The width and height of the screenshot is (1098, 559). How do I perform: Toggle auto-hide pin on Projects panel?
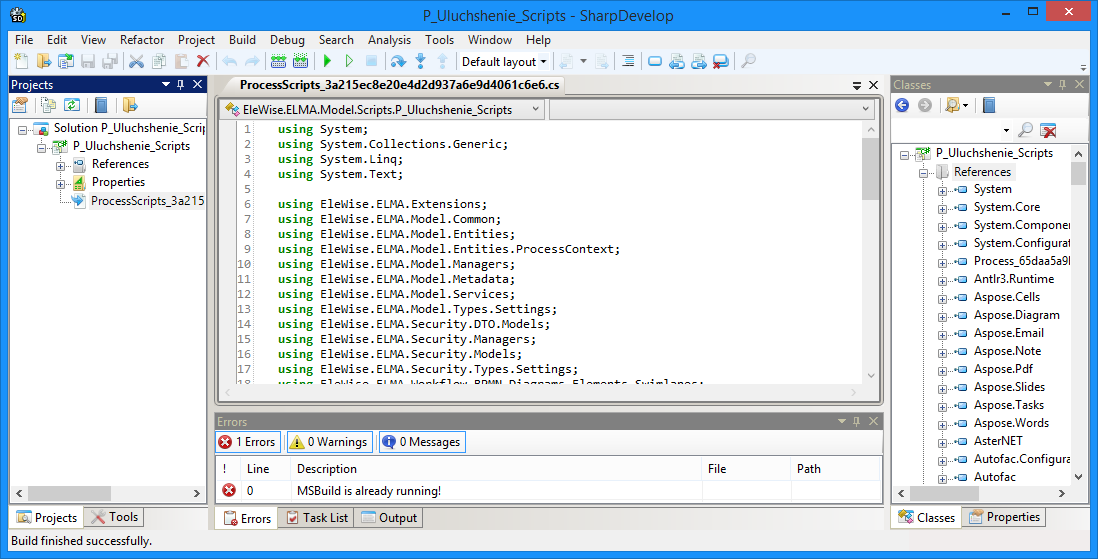pyautogui.click(x=181, y=84)
